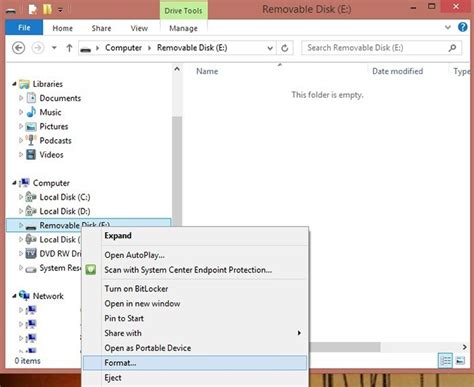Screen dimensions: 474x387
Task: Collapse the ribbon with the chevron
Action: coord(448,27)
